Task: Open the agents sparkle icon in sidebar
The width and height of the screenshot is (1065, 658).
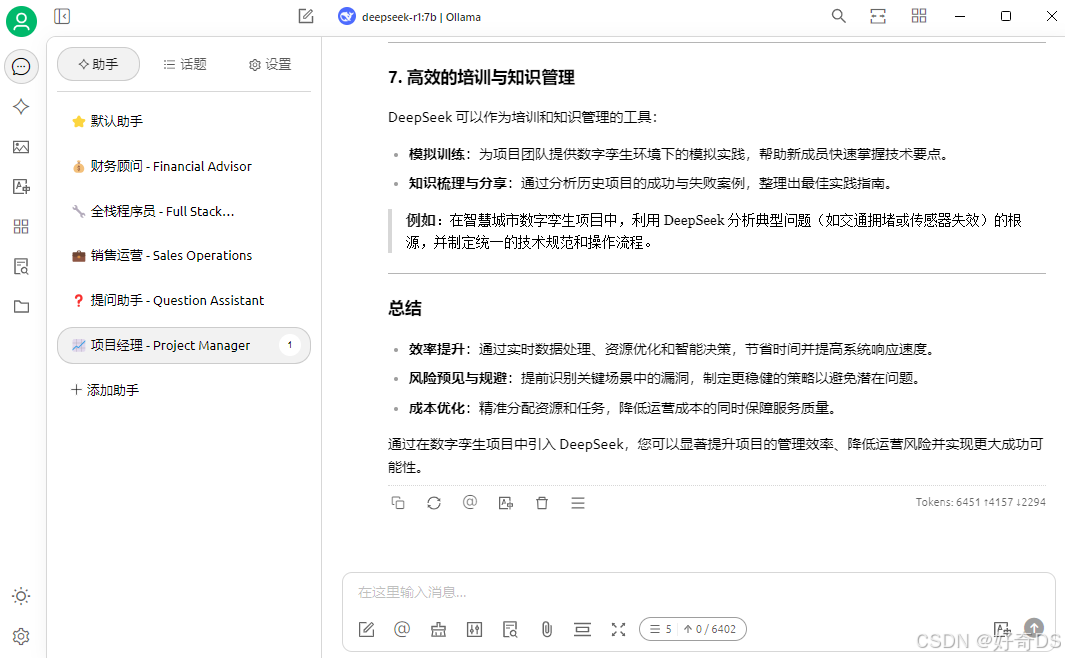Action: coord(21,107)
